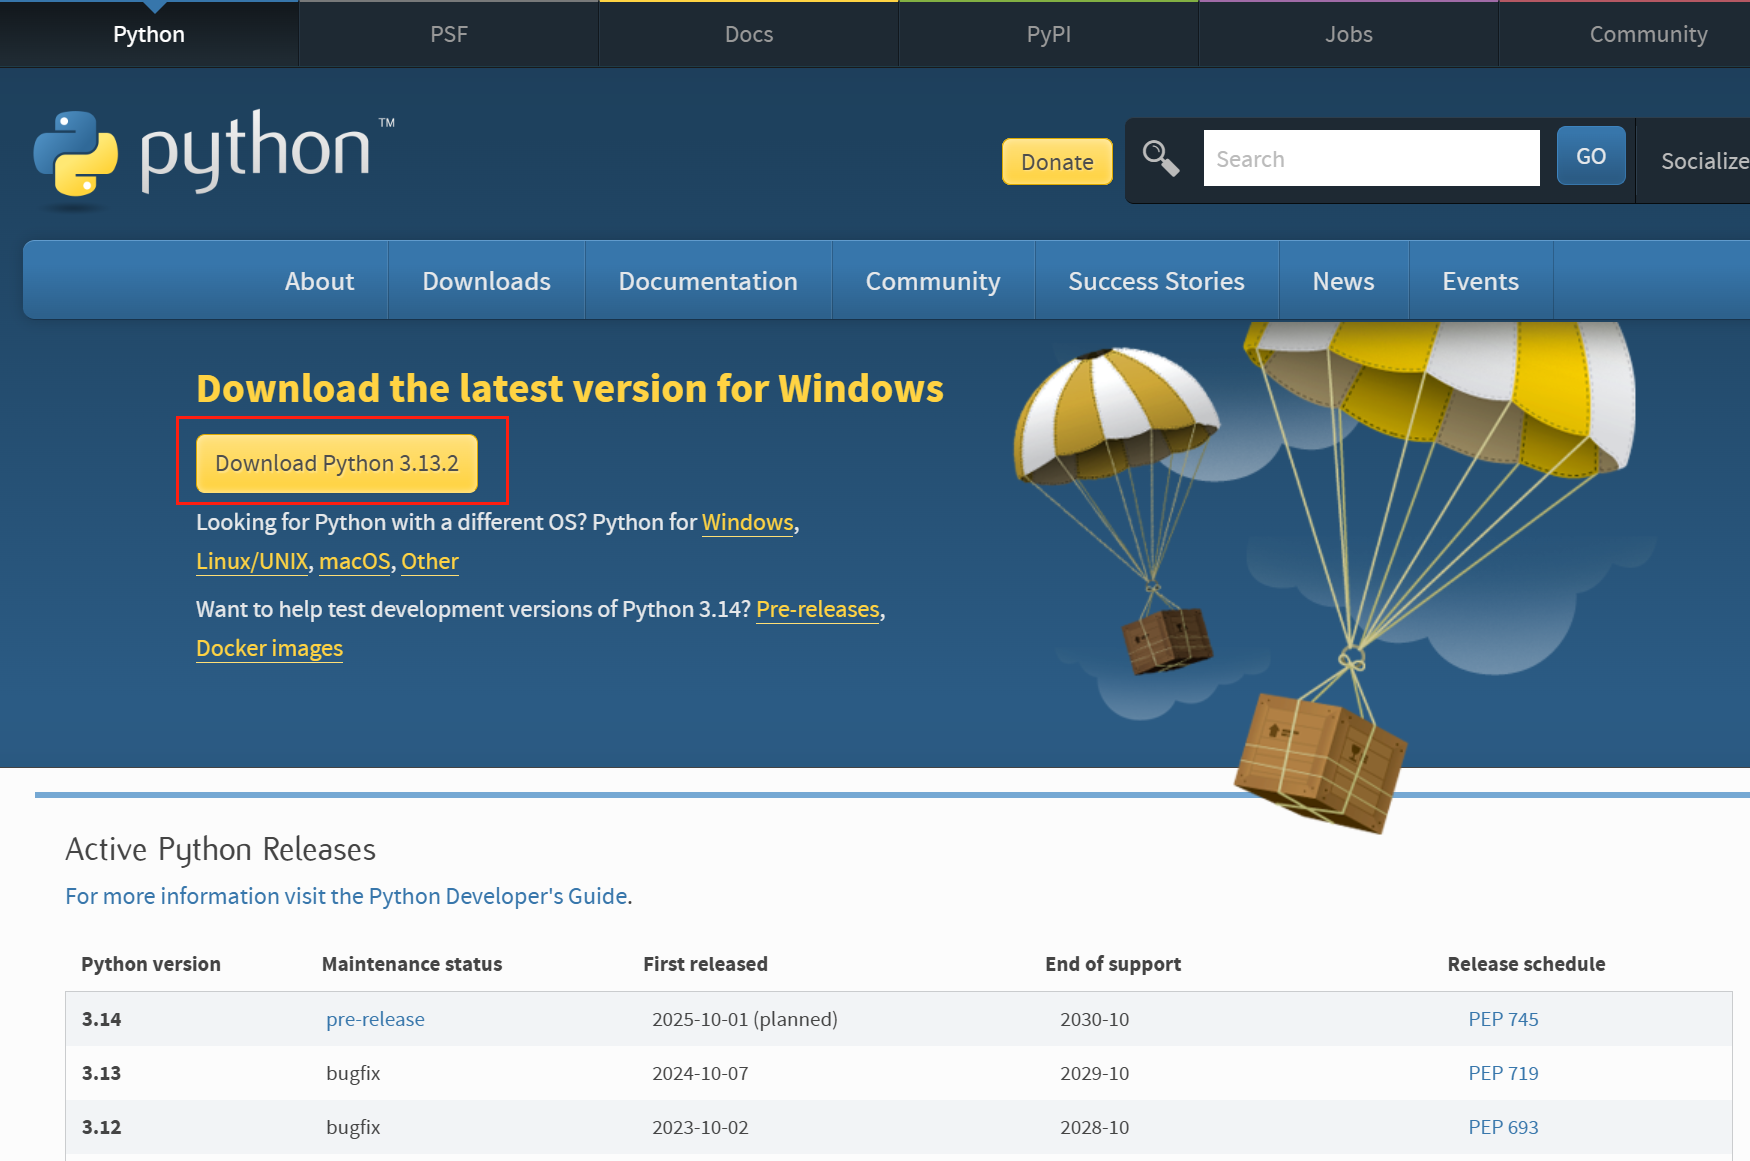Screen dimensions: 1750x1161
Task: Select the 3.13 version cell
Action: [x=102, y=1073]
